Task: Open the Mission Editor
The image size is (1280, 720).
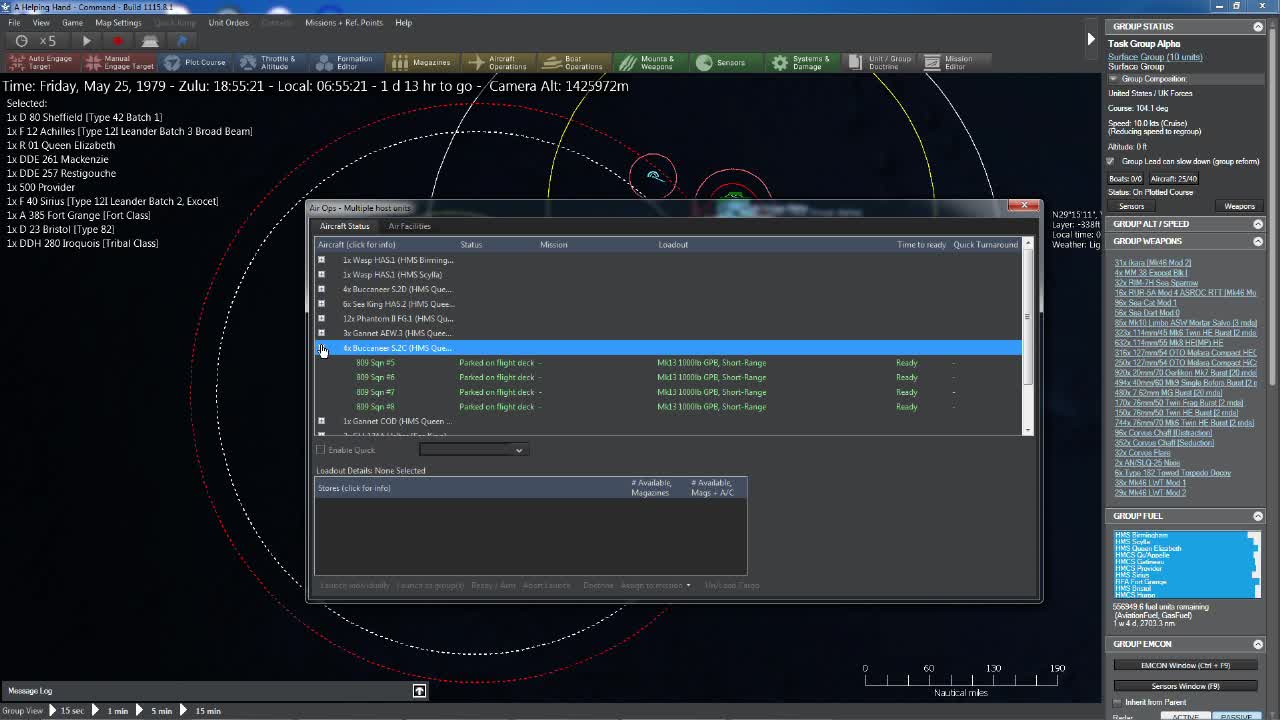Action: pos(947,62)
